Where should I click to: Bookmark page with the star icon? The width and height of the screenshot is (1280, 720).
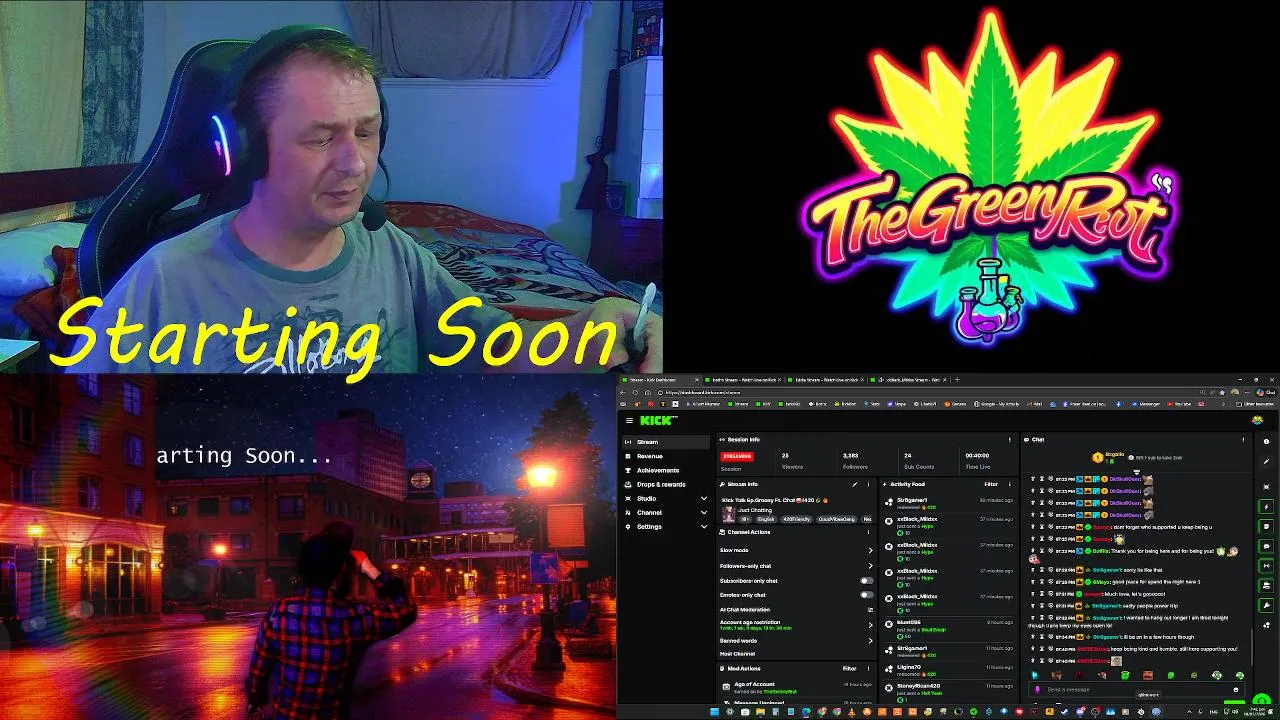pyautogui.click(x=1222, y=392)
